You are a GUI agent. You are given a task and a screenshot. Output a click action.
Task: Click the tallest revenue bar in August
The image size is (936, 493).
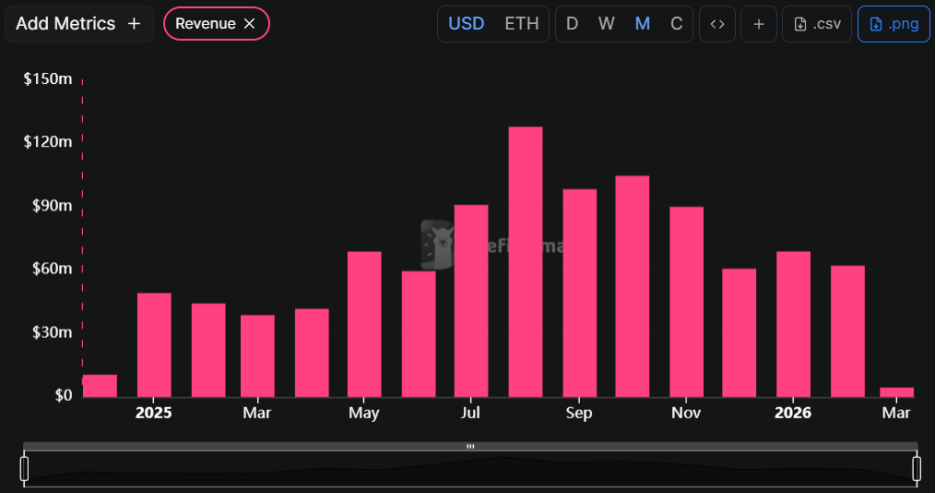tap(525, 262)
